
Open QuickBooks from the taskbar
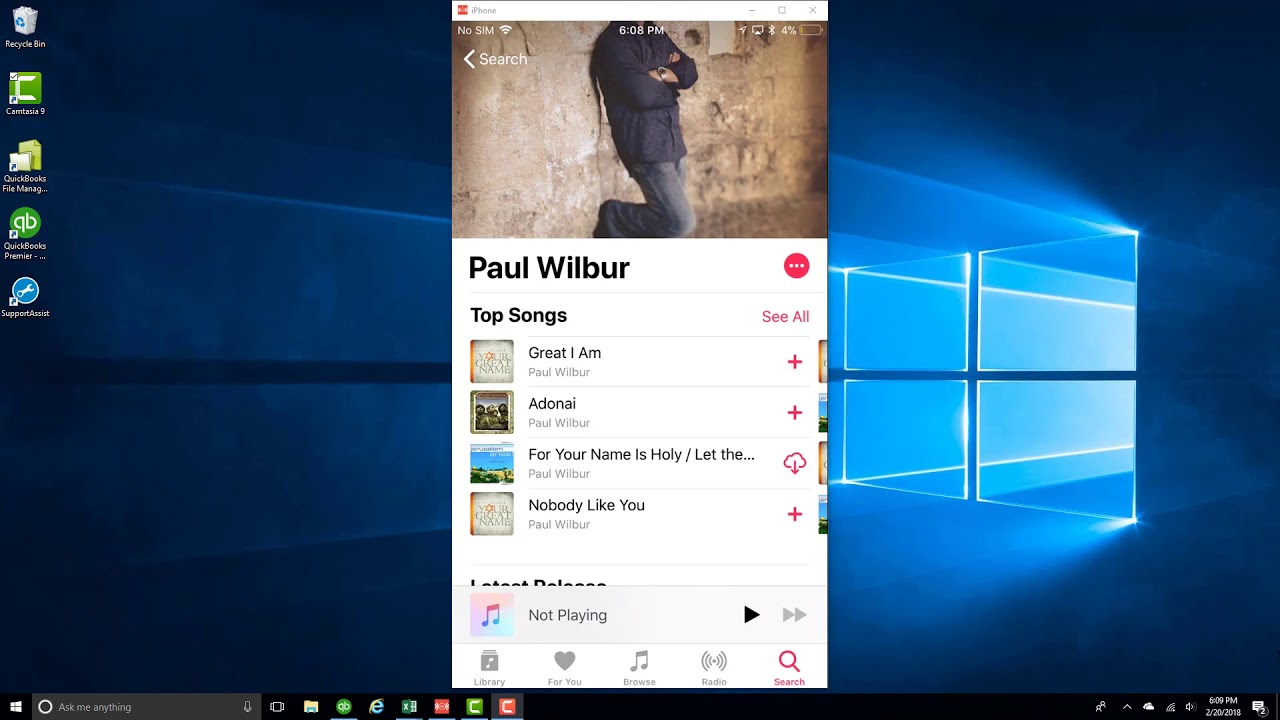coord(344,706)
